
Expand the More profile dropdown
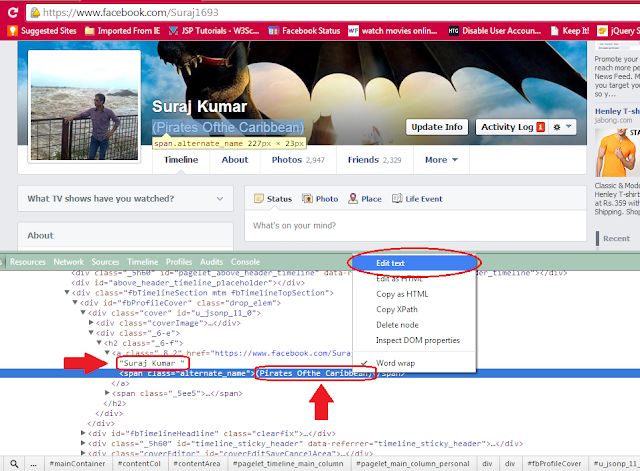coord(441,160)
